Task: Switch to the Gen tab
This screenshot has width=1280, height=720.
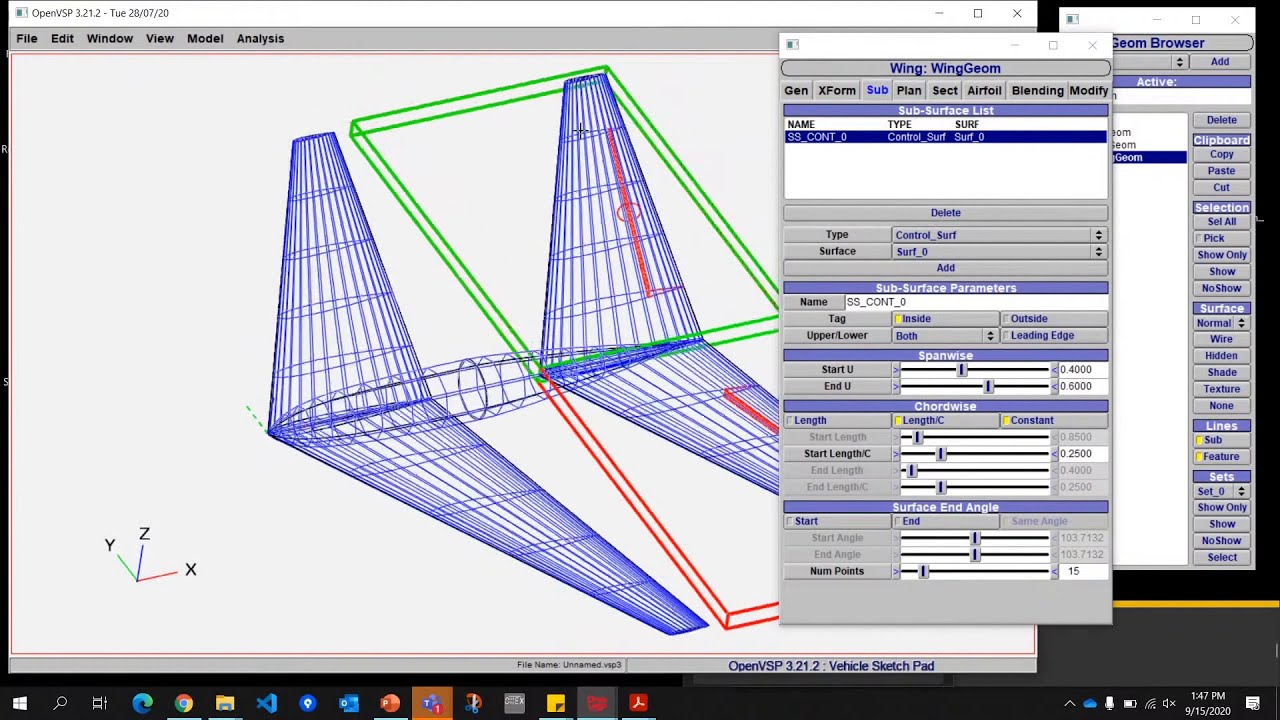Action: [796, 91]
